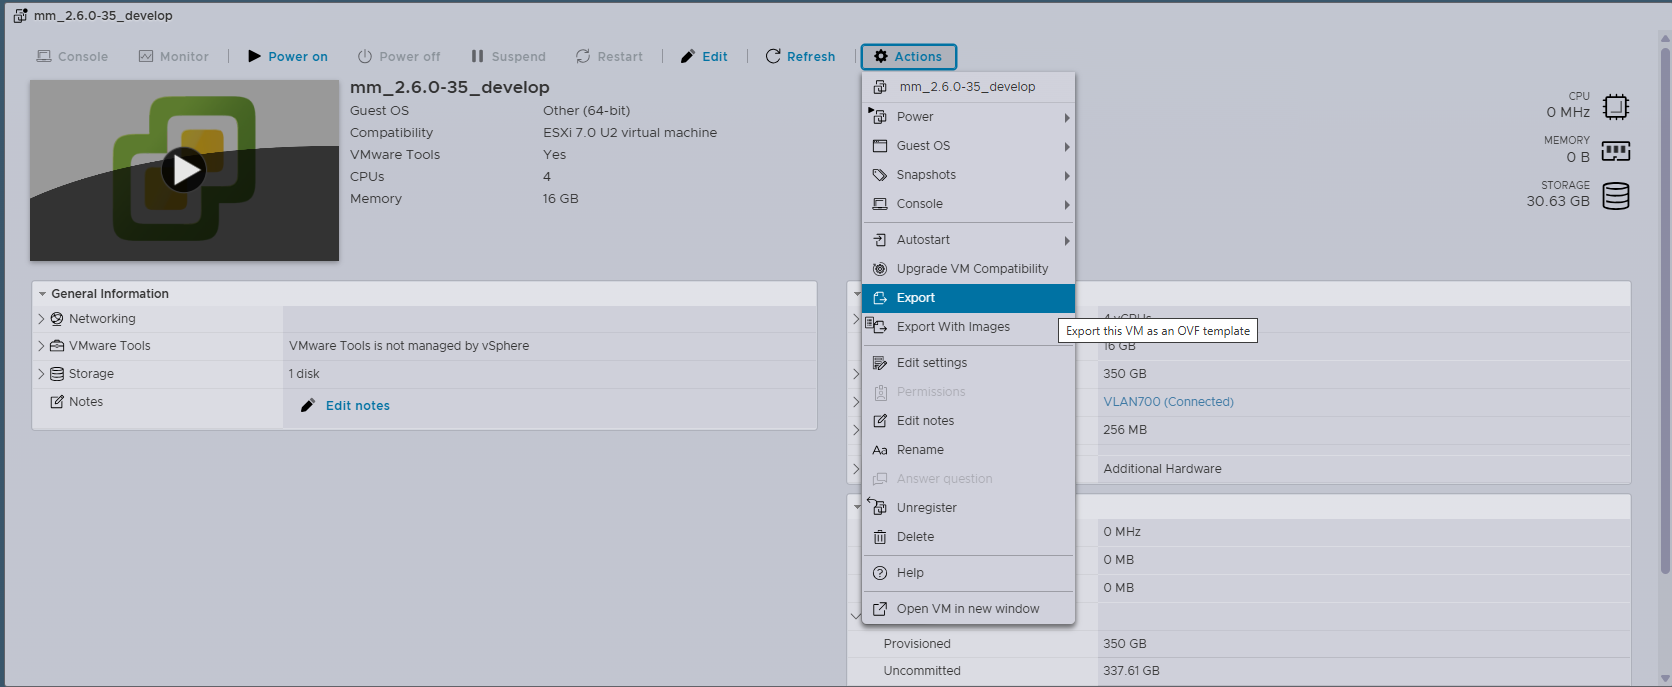Click the STORAGE database icon
The width and height of the screenshot is (1672, 687).
coord(1616,196)
